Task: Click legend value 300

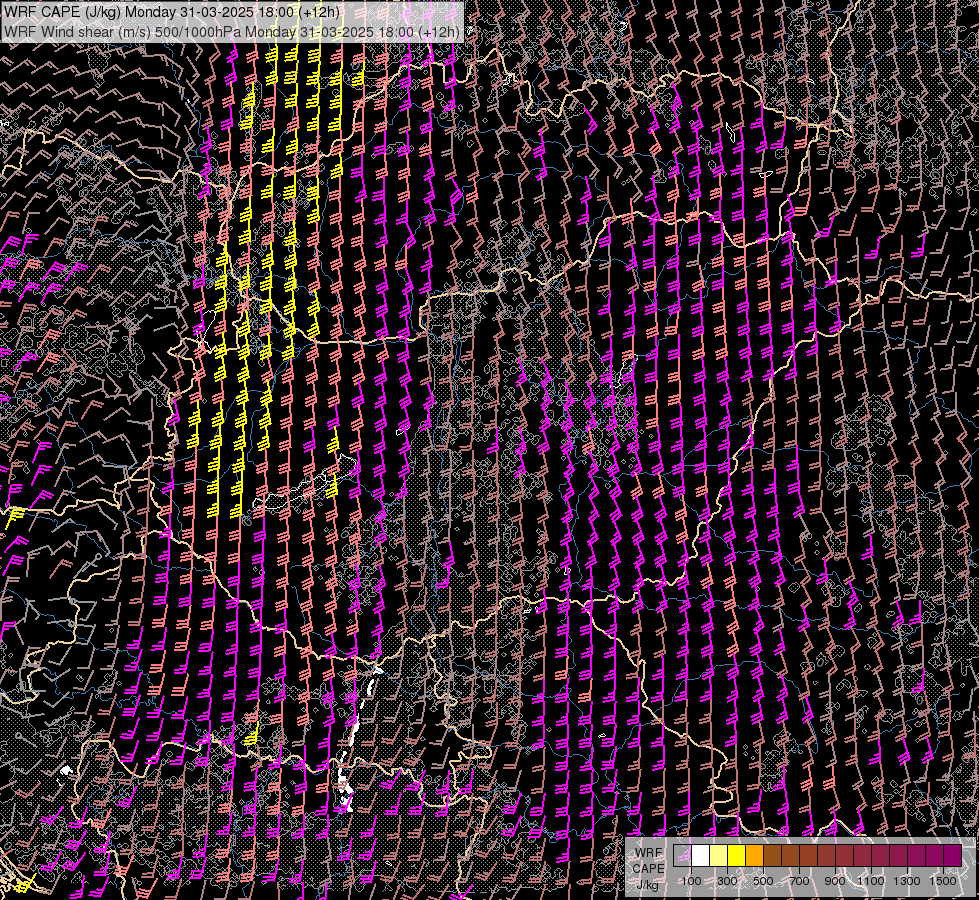Action: (x=727, y=881)
